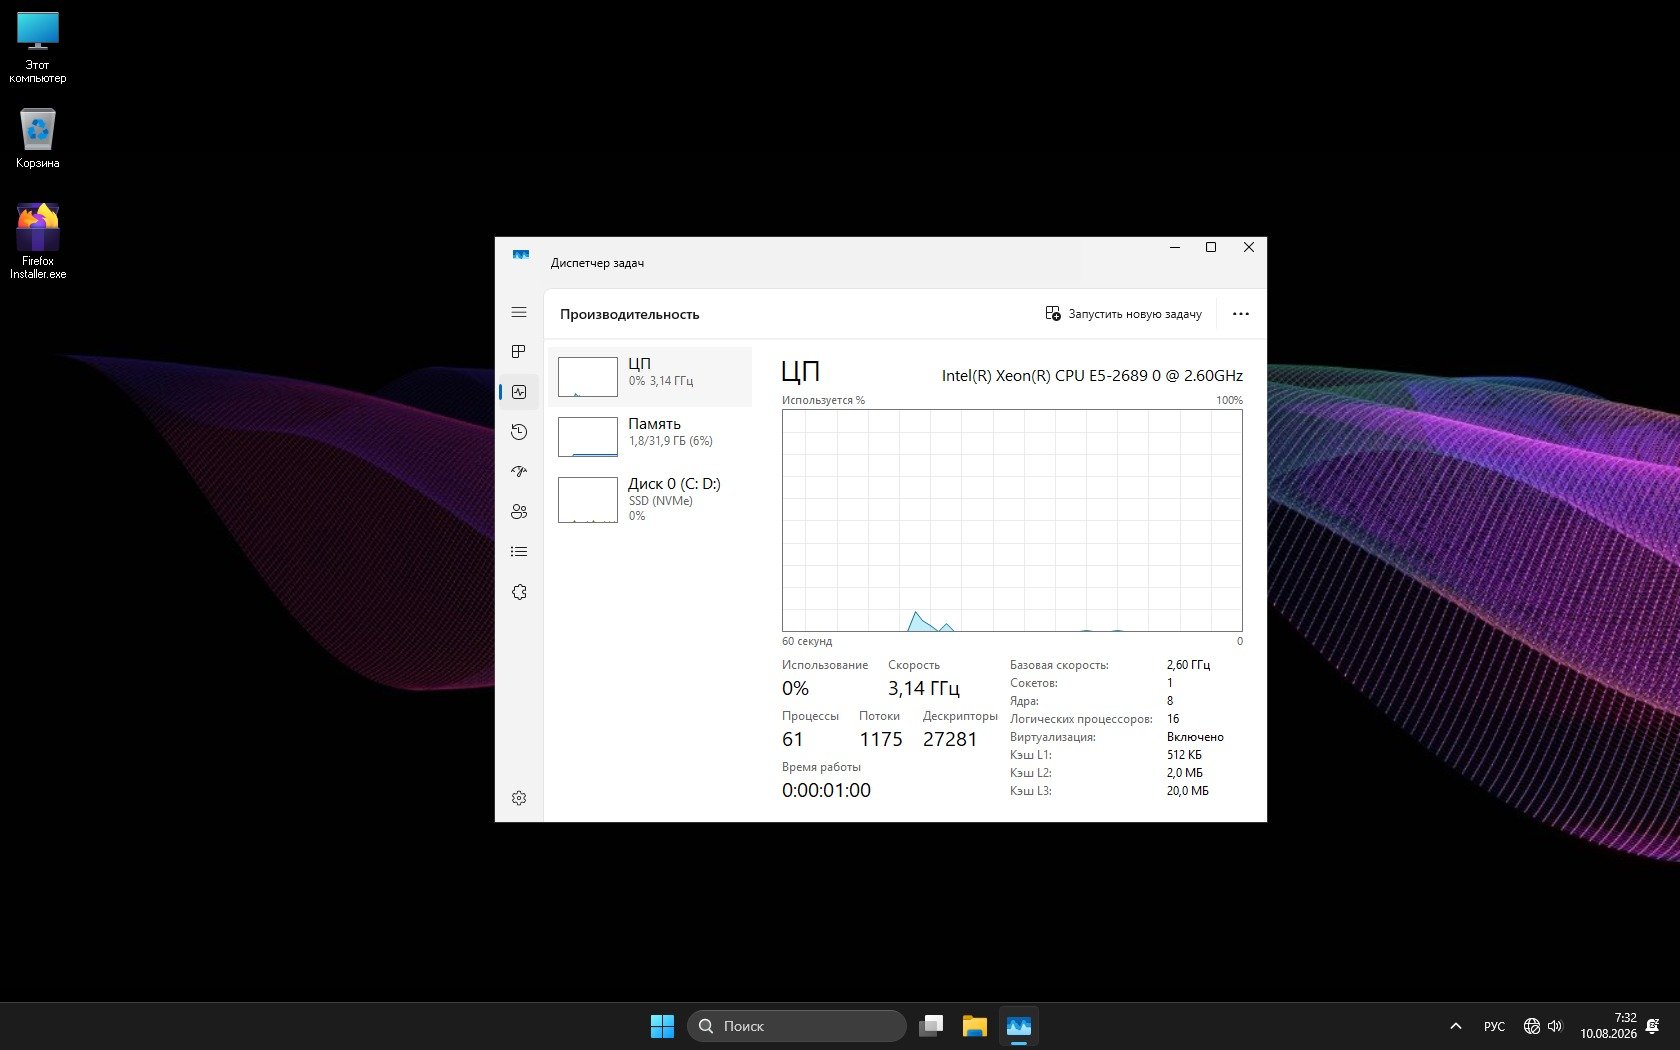1680x1050 pixels.
Task: Click the logical processors value 16
Action: 1173,719
